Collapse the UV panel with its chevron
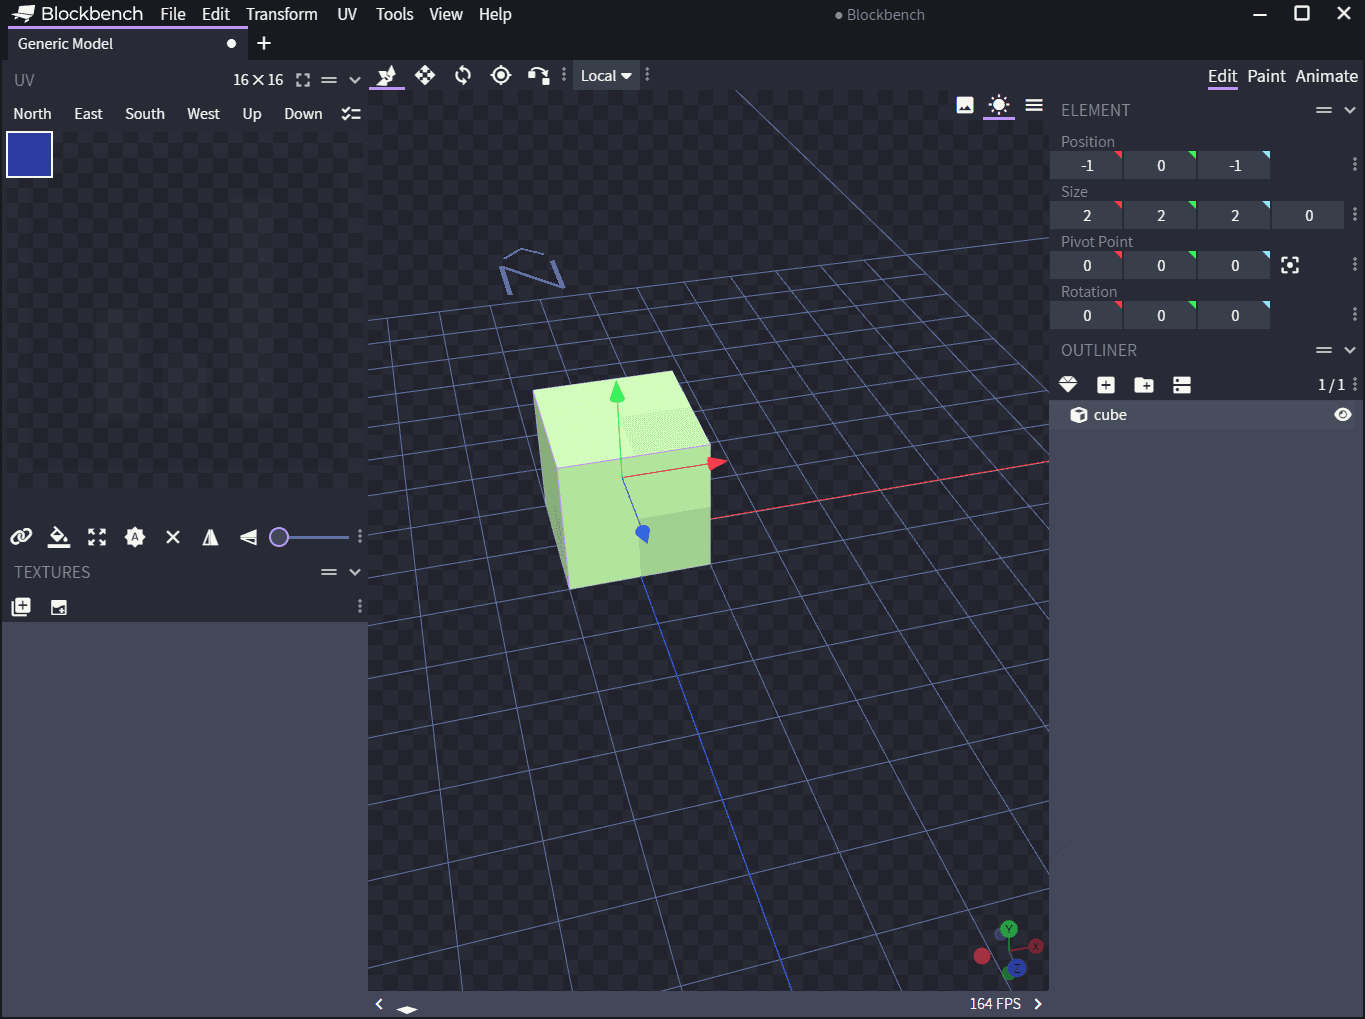 [354, 79]
